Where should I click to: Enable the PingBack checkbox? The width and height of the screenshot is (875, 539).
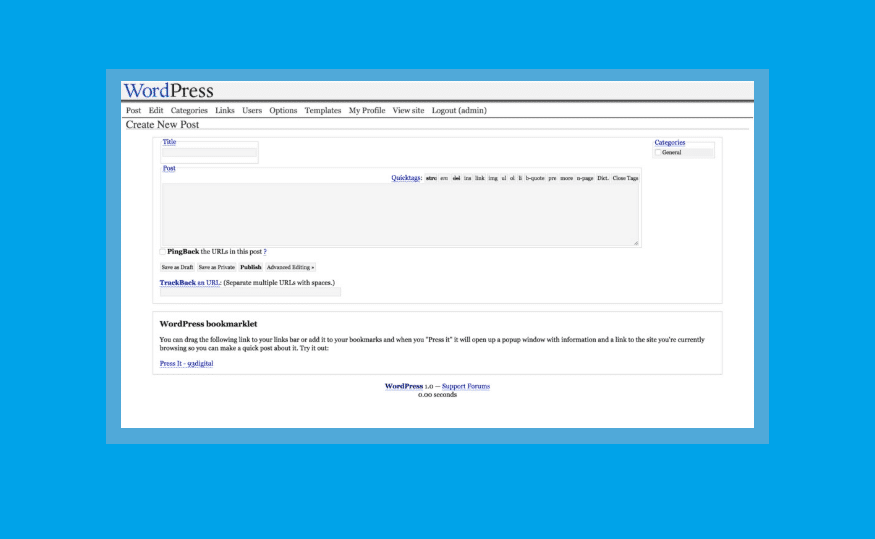163,252
